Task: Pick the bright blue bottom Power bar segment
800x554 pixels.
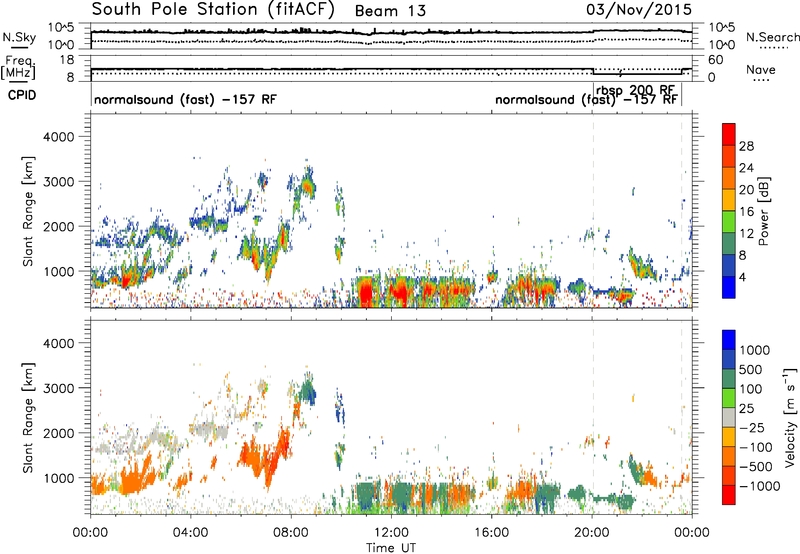Action: pyautogui.click(x=729, y=287)
